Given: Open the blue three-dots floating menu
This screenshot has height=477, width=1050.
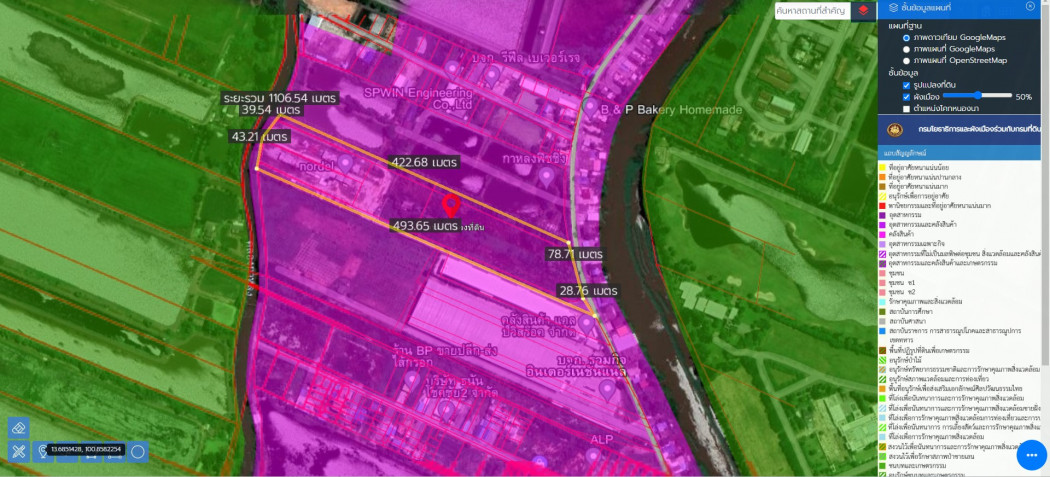Looking at the screenshot, I should click(x=1031, y=455).
